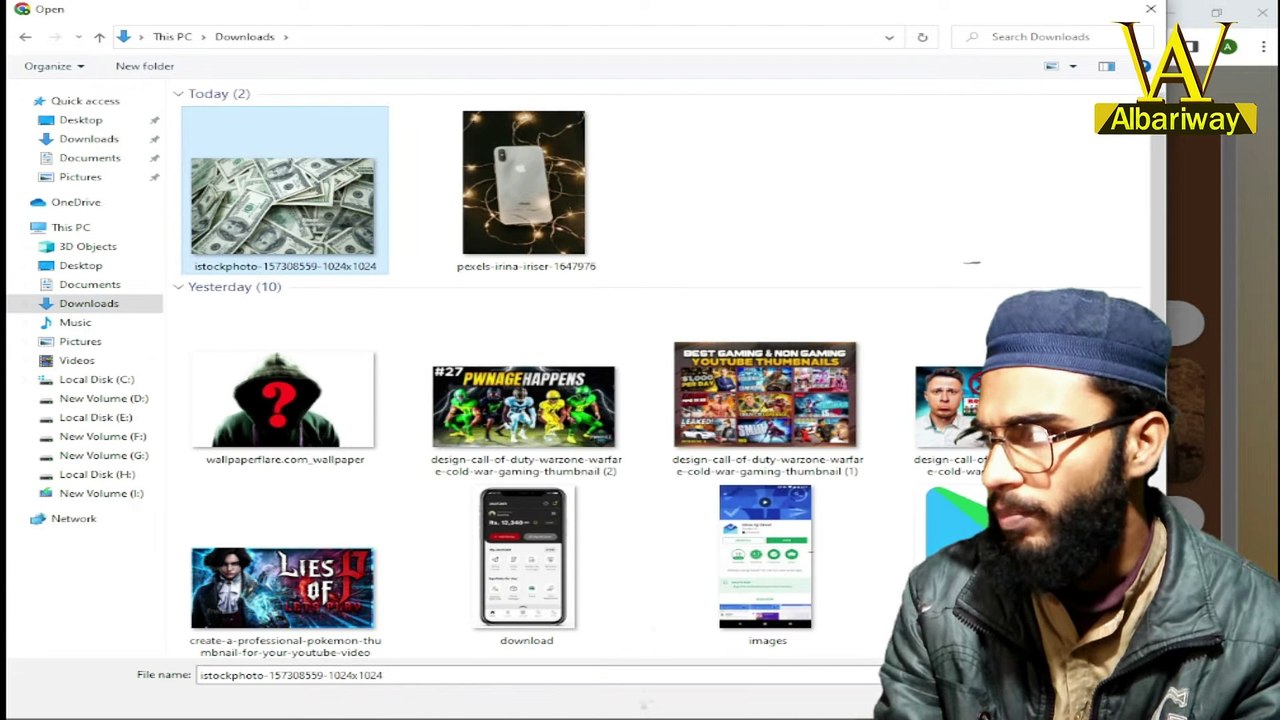Select pinned Pictures under Quick access
The height and width of the screenshot is (720, 1280).
(80, 177)
